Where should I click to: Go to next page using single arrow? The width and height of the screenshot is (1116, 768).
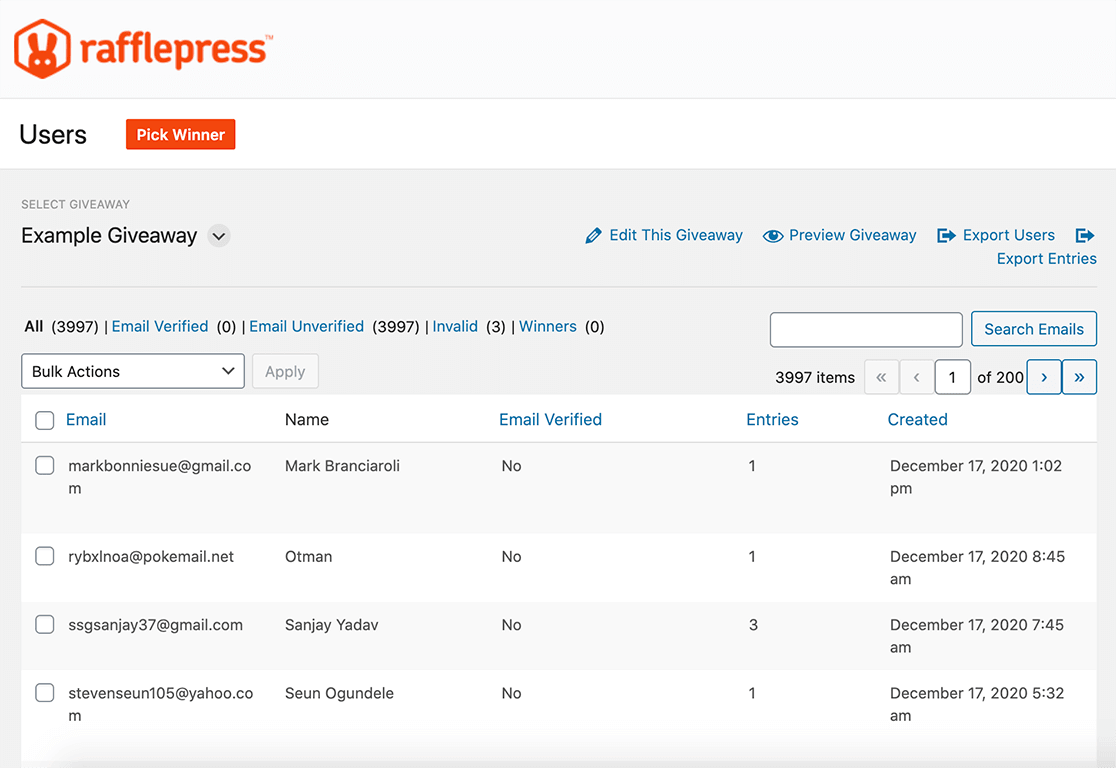pyautogui.click(x=1044, y=377)
